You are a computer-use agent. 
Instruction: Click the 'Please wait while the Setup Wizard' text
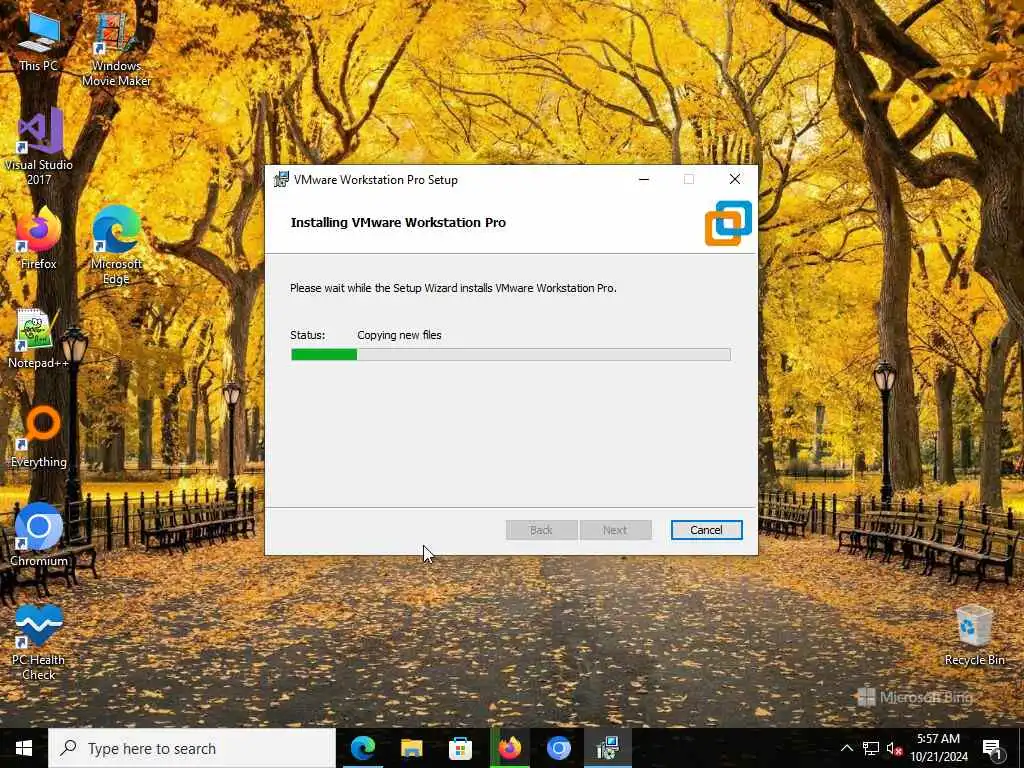pos(453,288)
